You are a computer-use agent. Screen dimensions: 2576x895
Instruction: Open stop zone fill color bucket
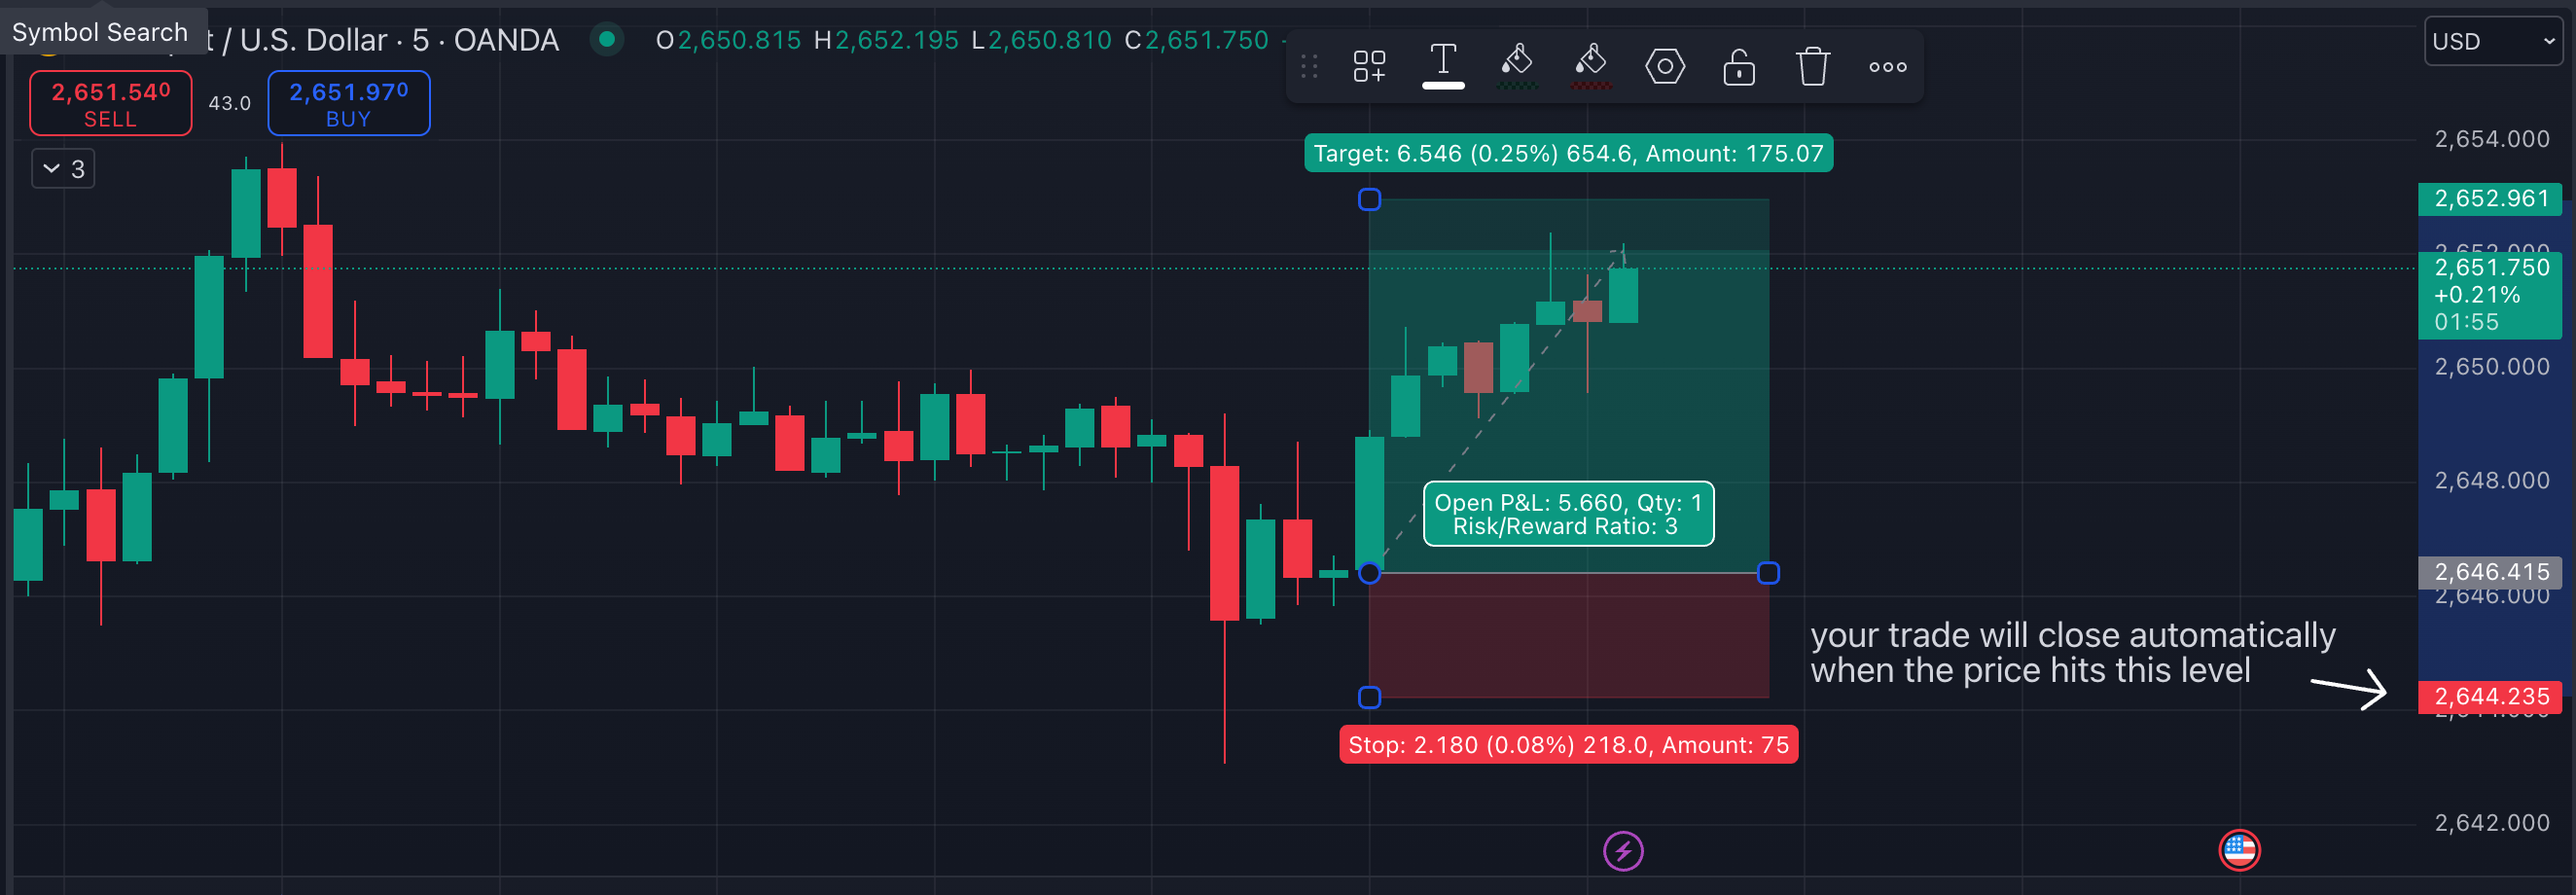point(1591,65)
